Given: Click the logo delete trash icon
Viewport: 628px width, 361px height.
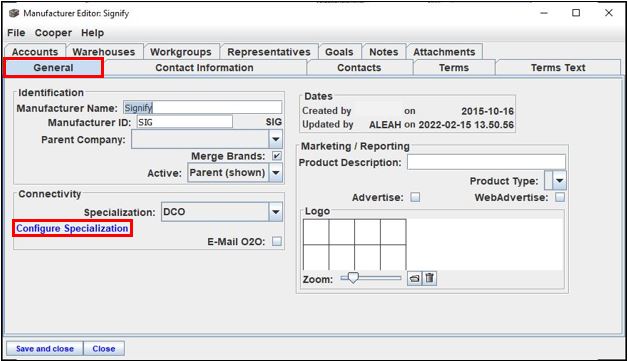Looking at the screenshot, I should pyautogui.click(x=429, y=278).
